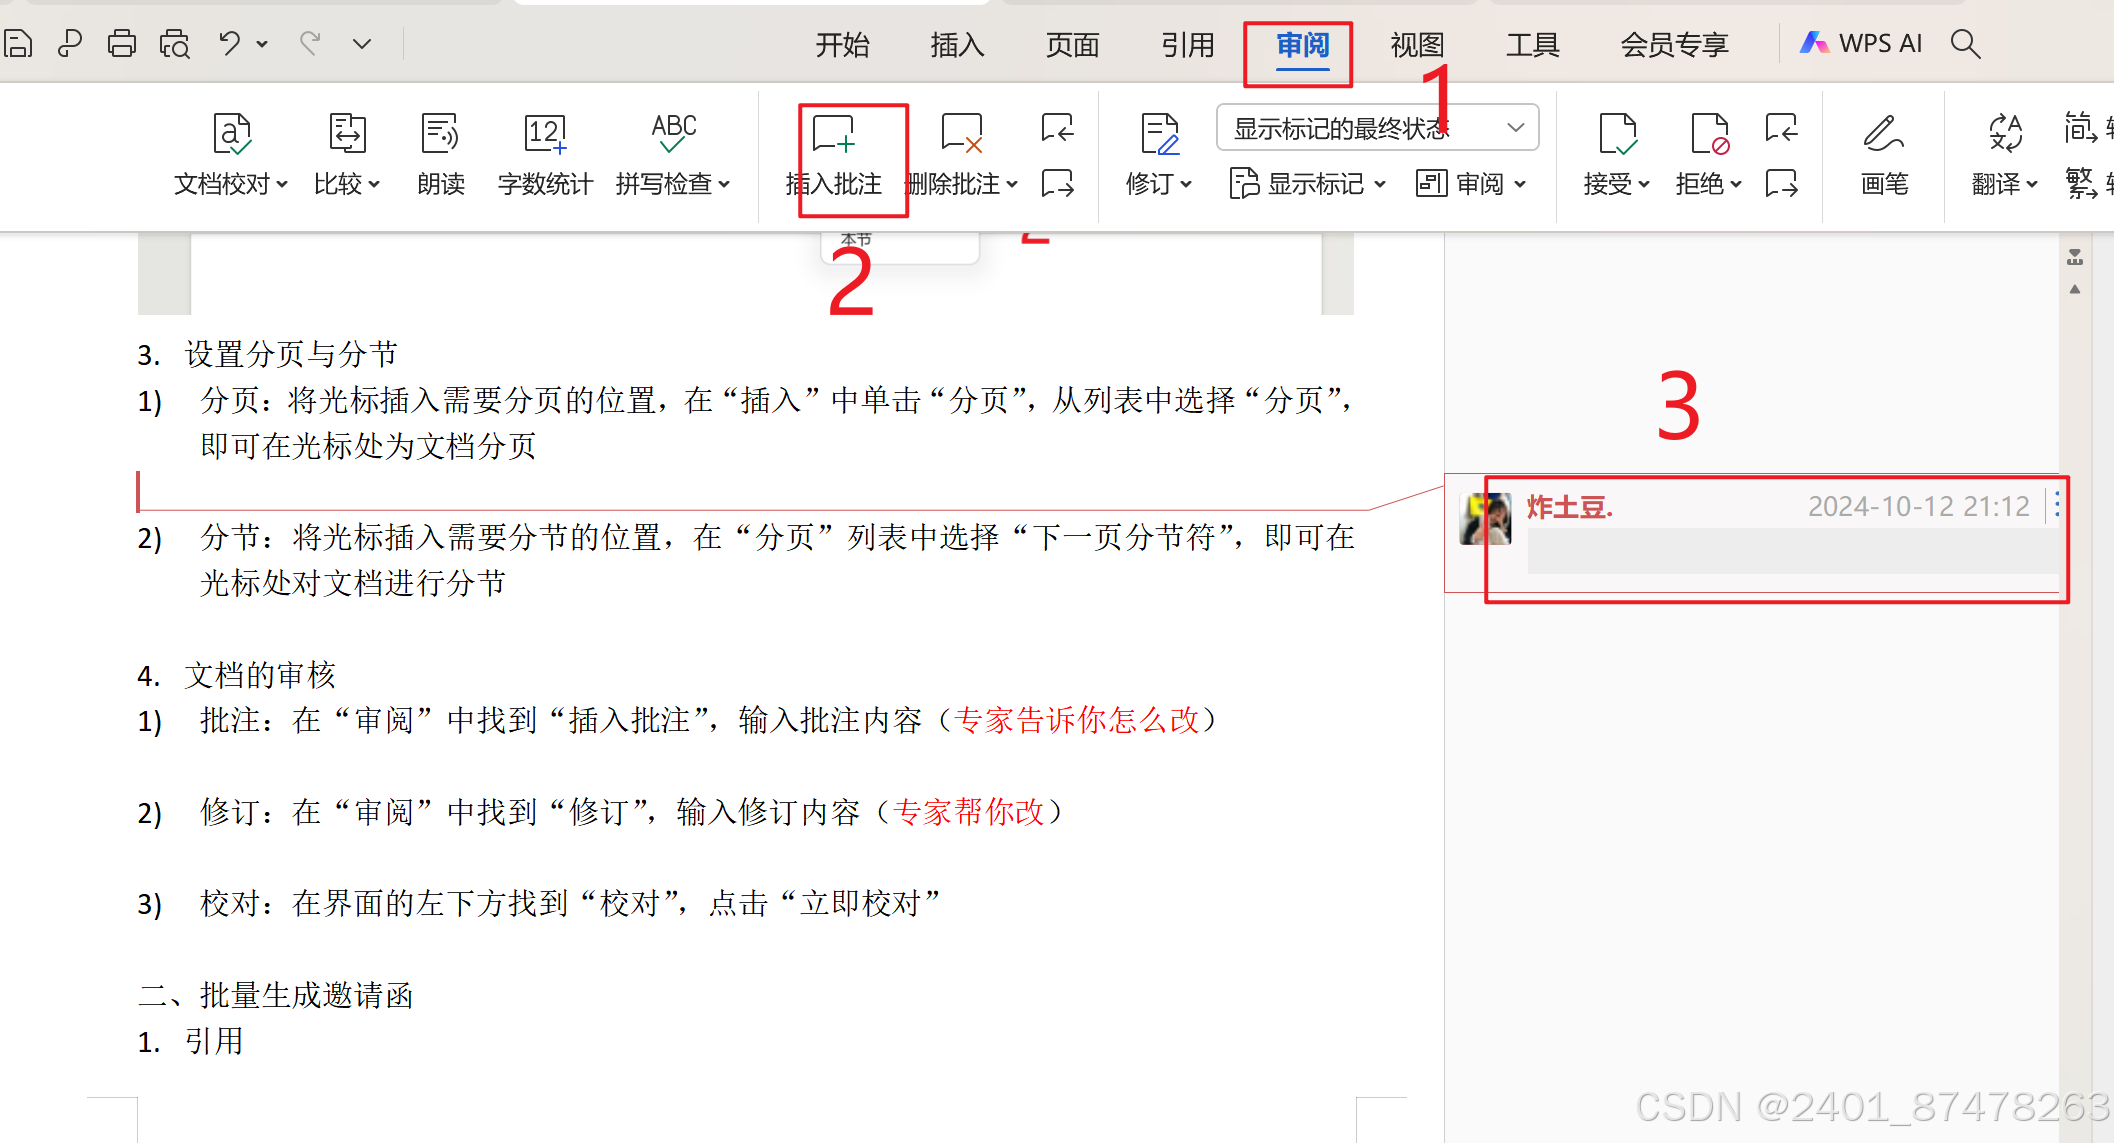Toggle Track Changes (修订) button
The height and width of the screenshot is (1143, 2114).
point(1158,135)
